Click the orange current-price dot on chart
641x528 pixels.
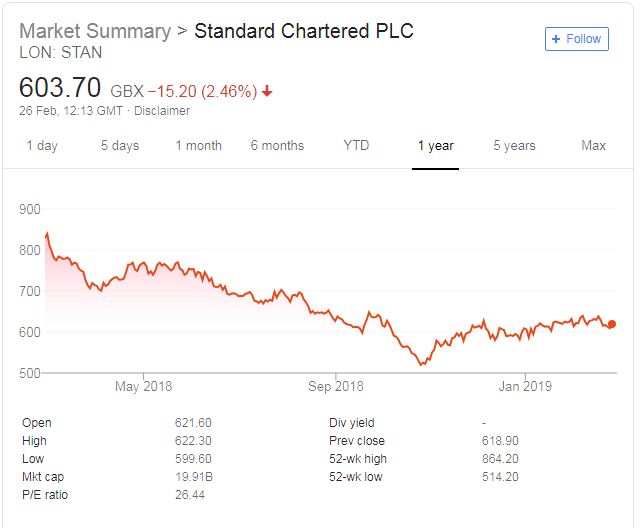tap(612, 324)
